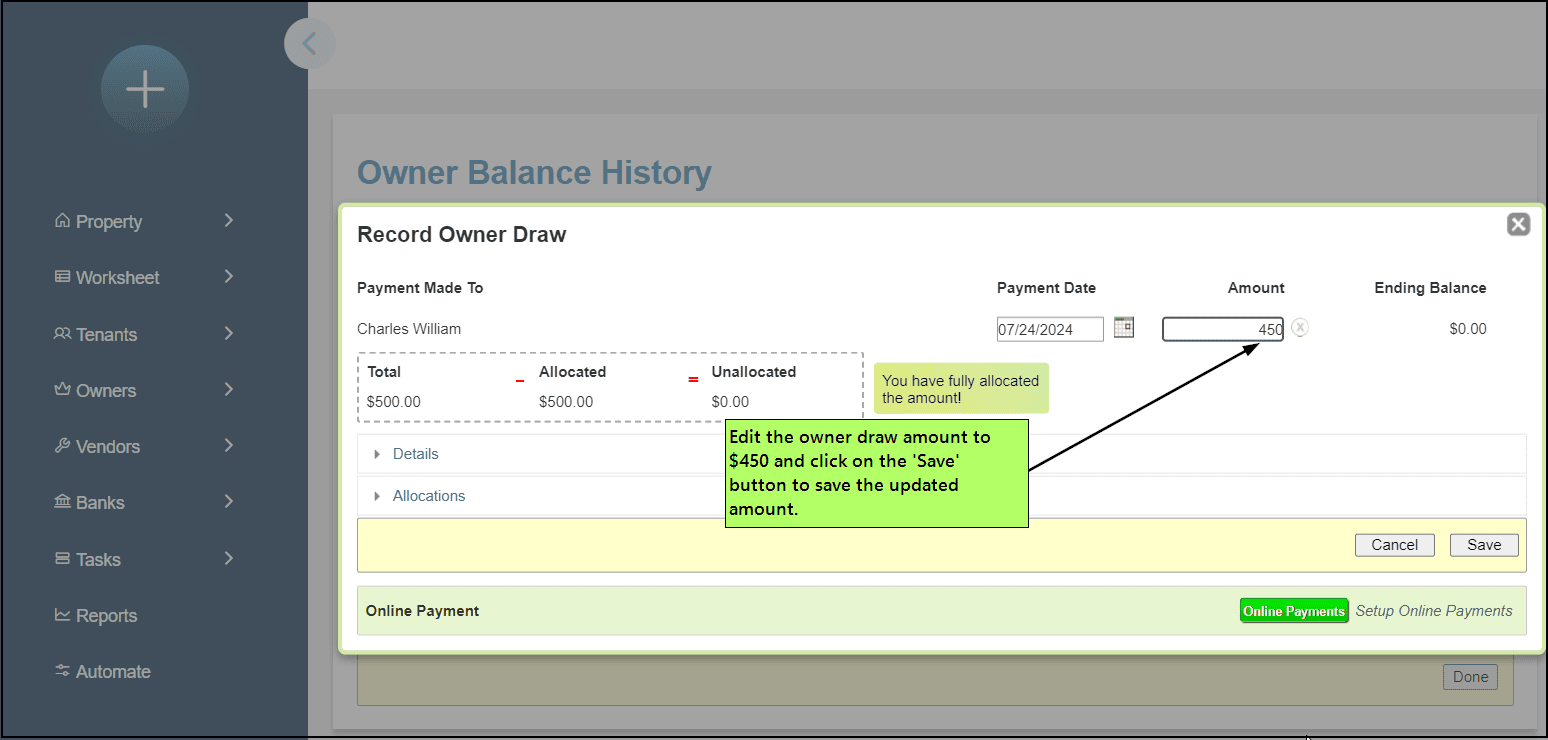Image resolution: width=1548 pixels, height=740 pixels.
Task: Click the Reports chart icon in sidebar
Action: (62, 615)
